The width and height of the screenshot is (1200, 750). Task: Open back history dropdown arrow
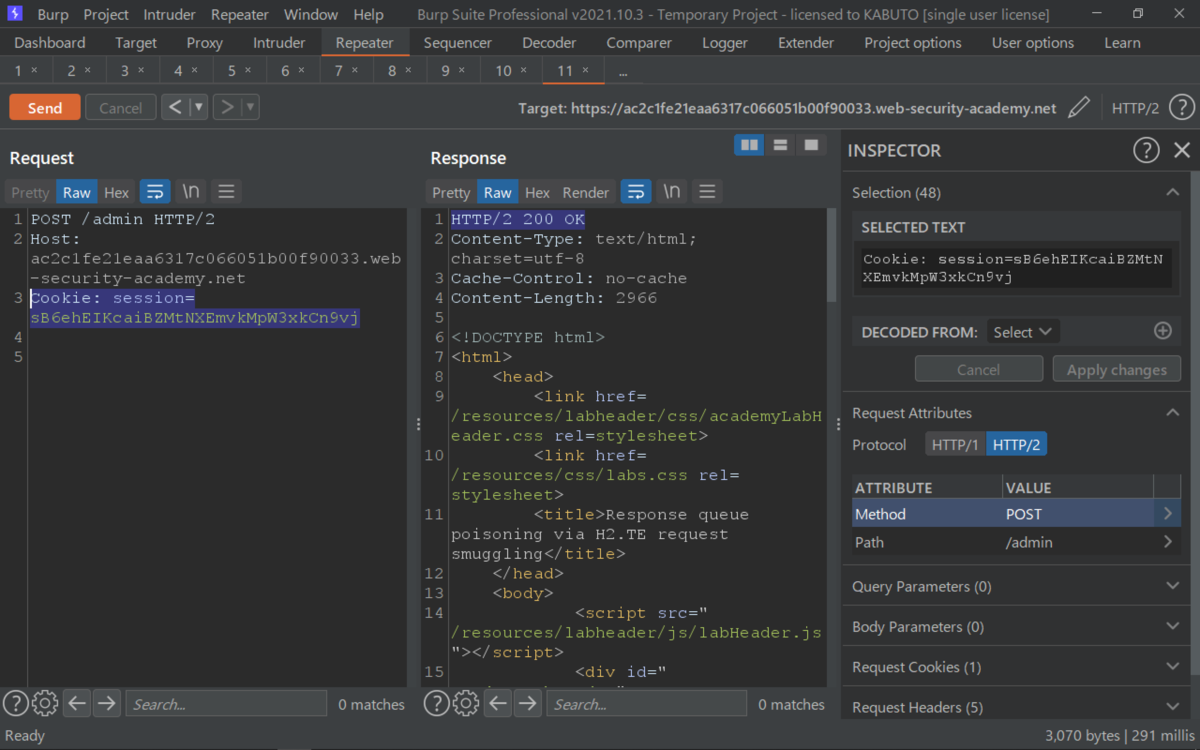pos(198,107)
